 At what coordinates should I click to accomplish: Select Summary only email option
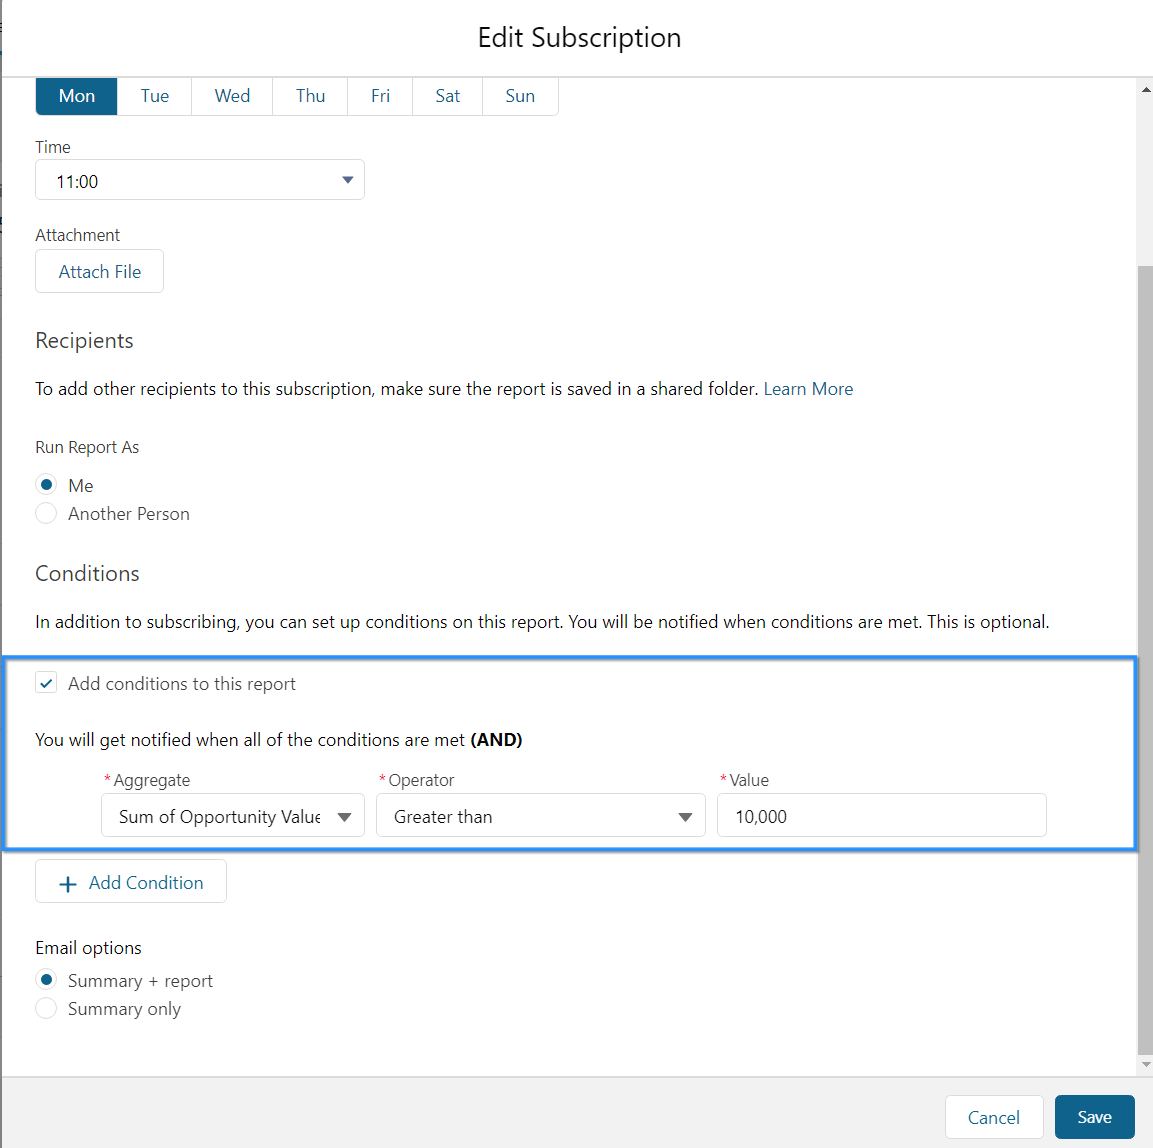[46, 1008]
